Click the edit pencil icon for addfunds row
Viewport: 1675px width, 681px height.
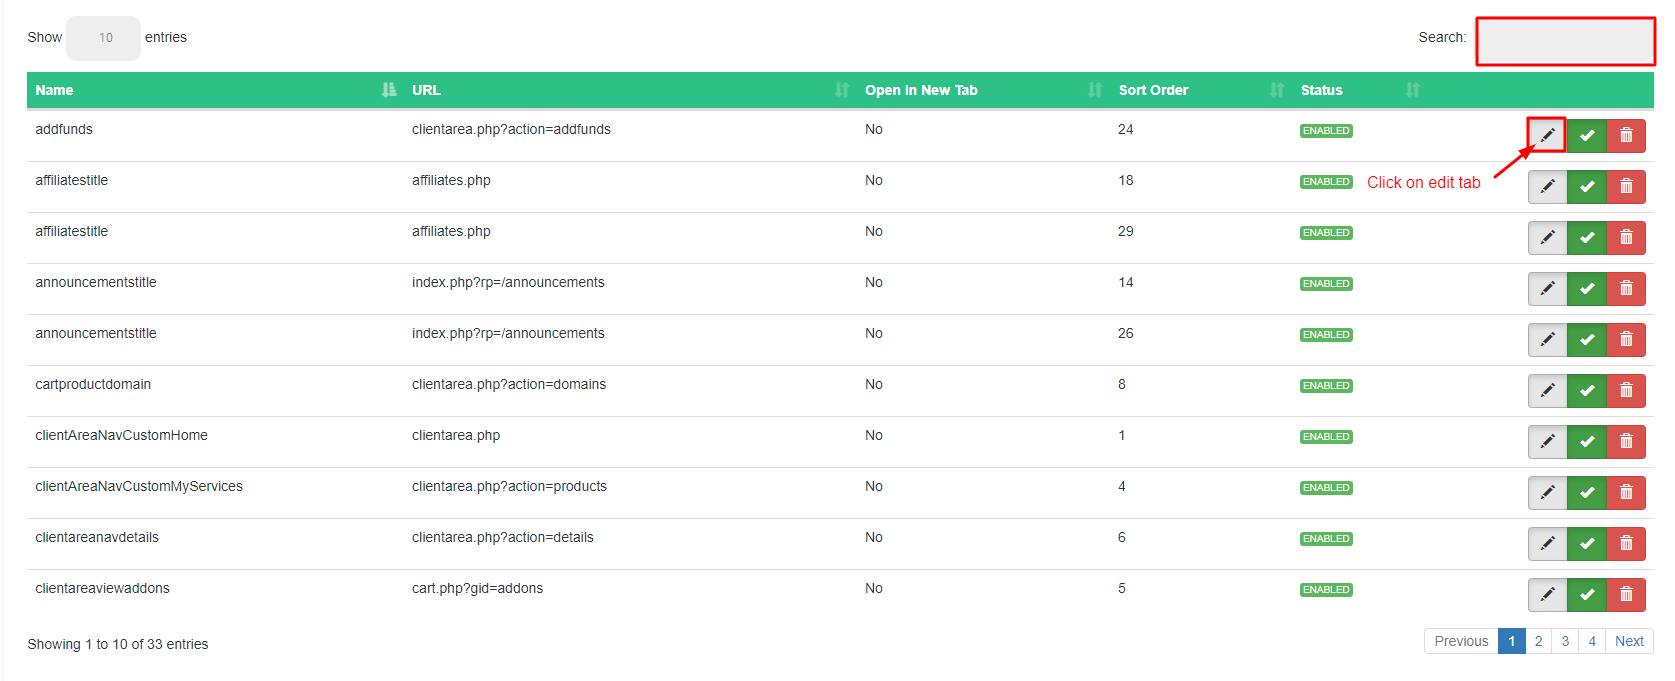click(x=1547, y=135)
